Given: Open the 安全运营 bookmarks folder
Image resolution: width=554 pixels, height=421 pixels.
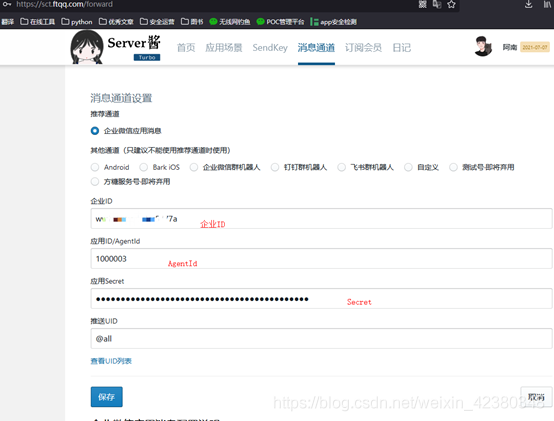Looking at the screenshot, I should tap(157, 22).
